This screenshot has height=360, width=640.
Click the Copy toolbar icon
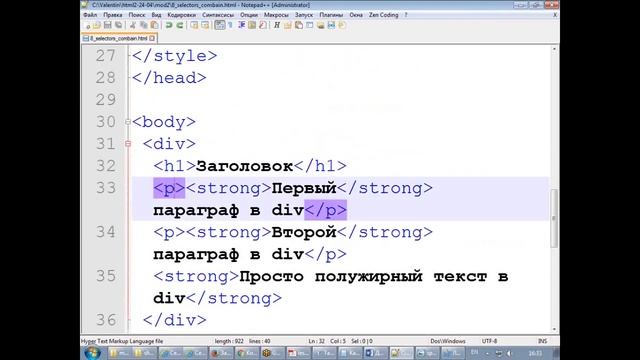[144, 25]
